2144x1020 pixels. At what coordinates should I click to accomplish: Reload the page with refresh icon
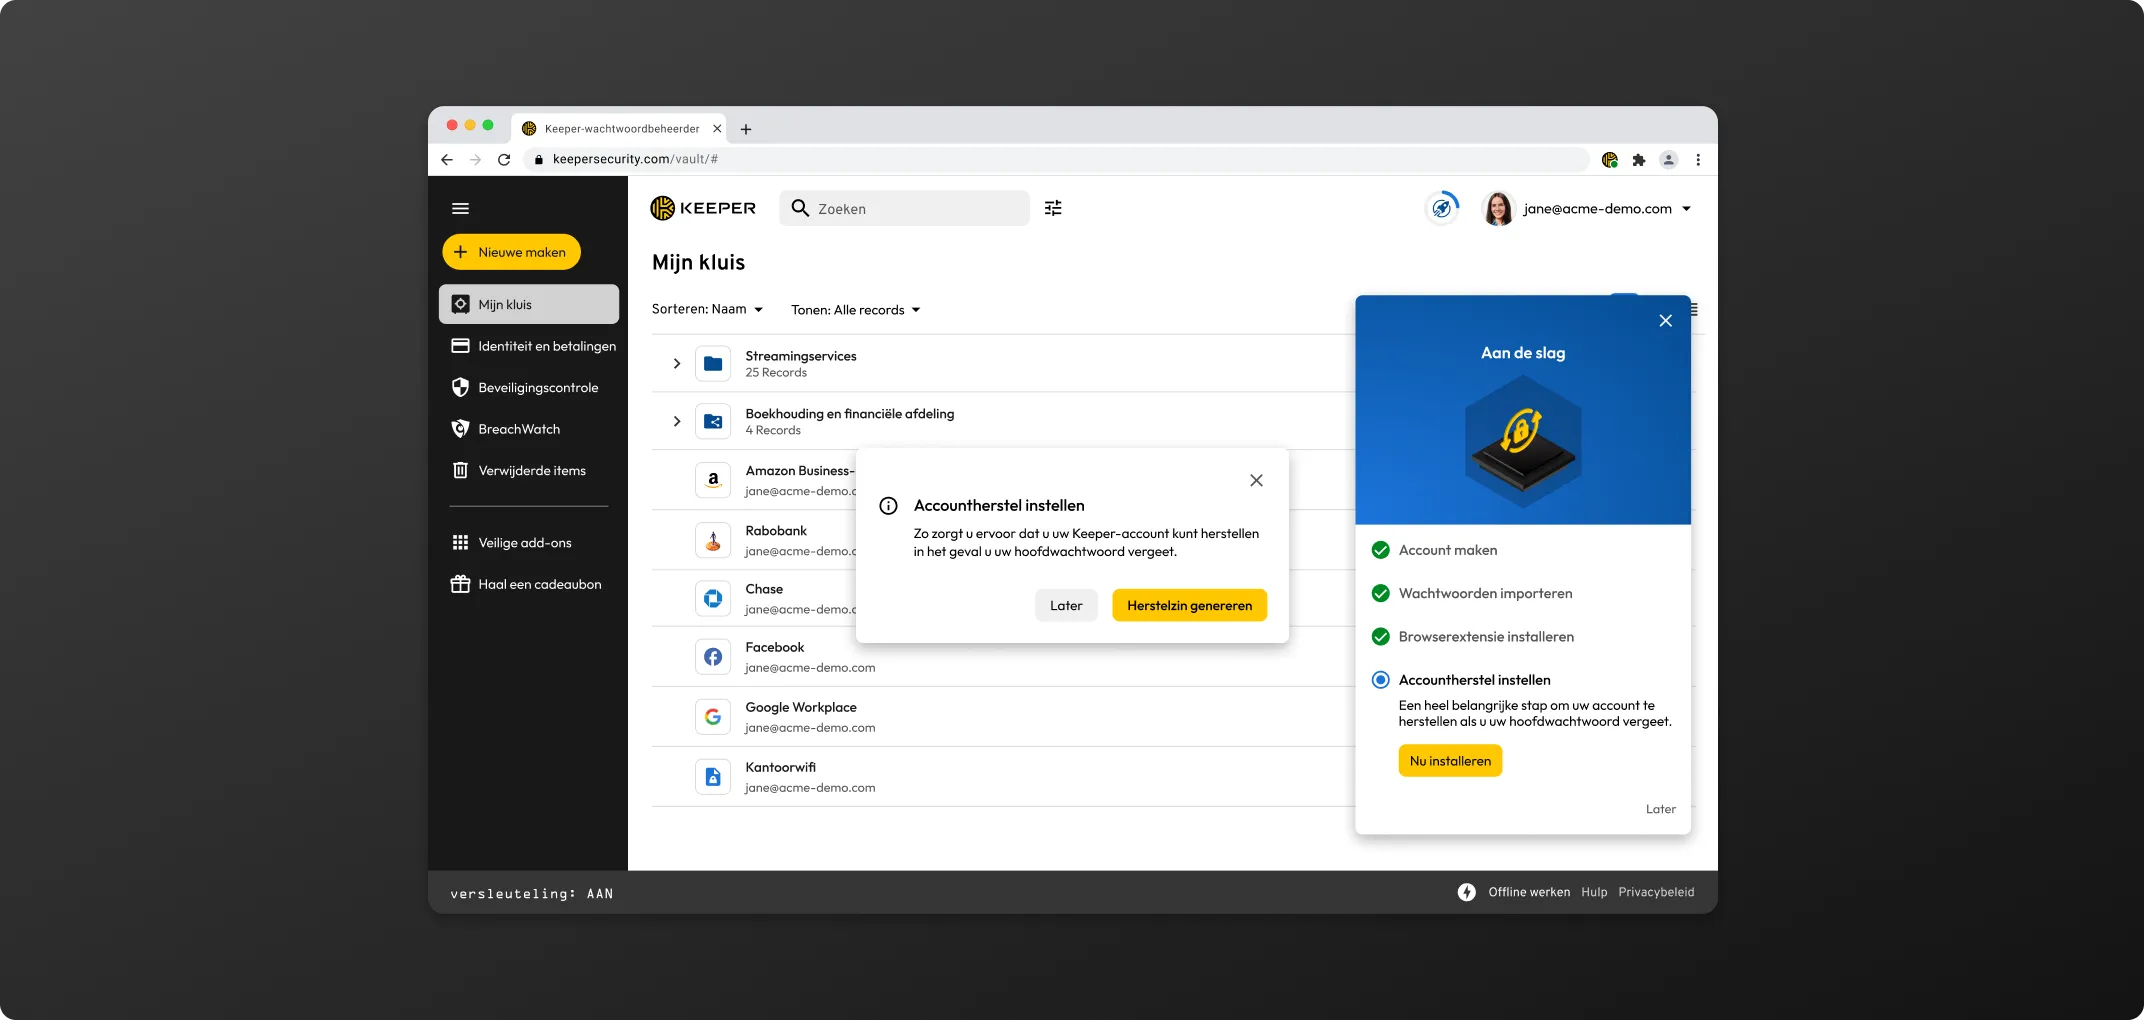tap(504, 159)
